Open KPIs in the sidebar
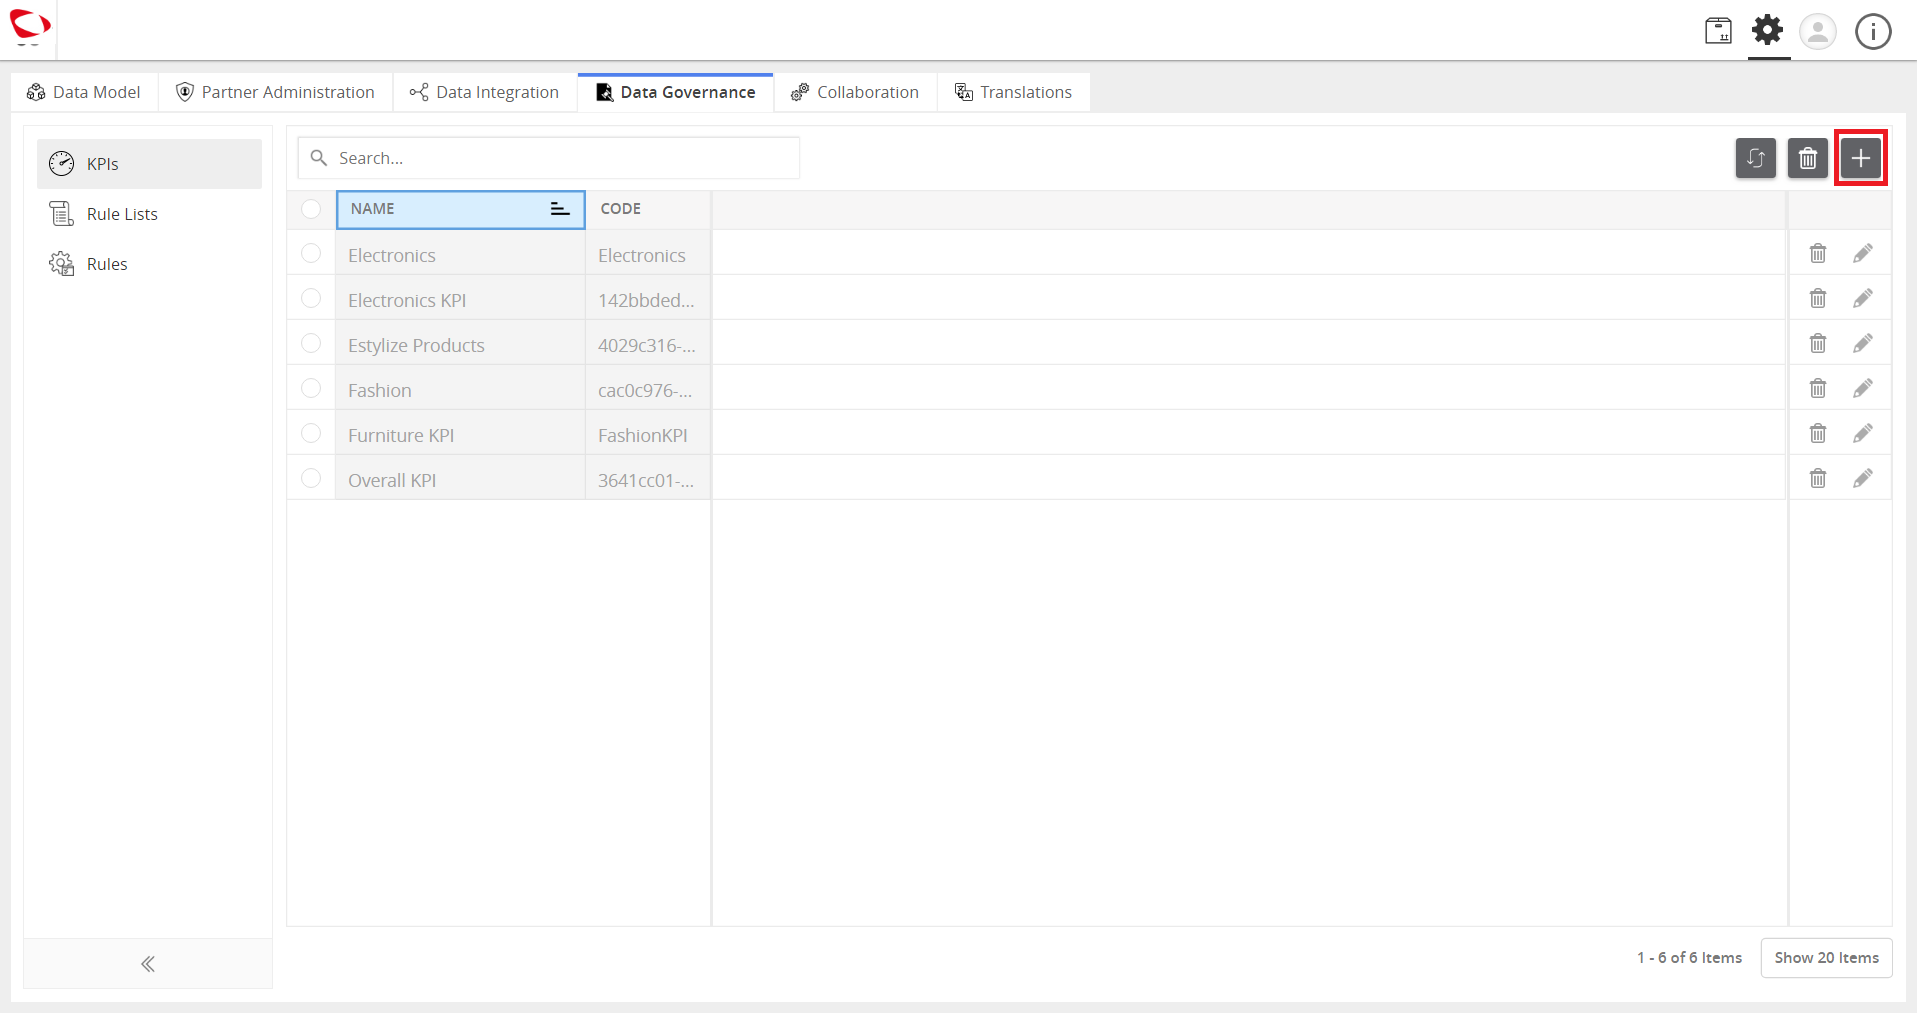 pyautogui.click(x=149, y=164)
